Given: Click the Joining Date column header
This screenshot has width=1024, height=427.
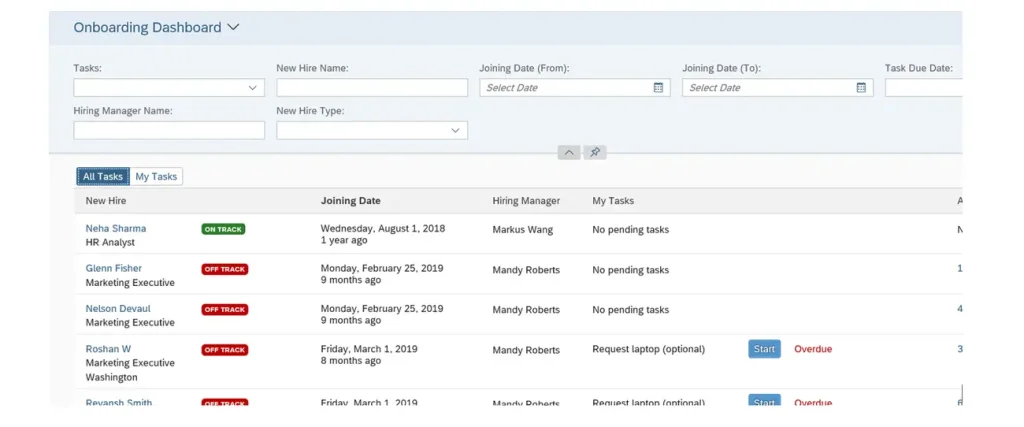Looking at the screenshot, I should [x=350, y=201].
